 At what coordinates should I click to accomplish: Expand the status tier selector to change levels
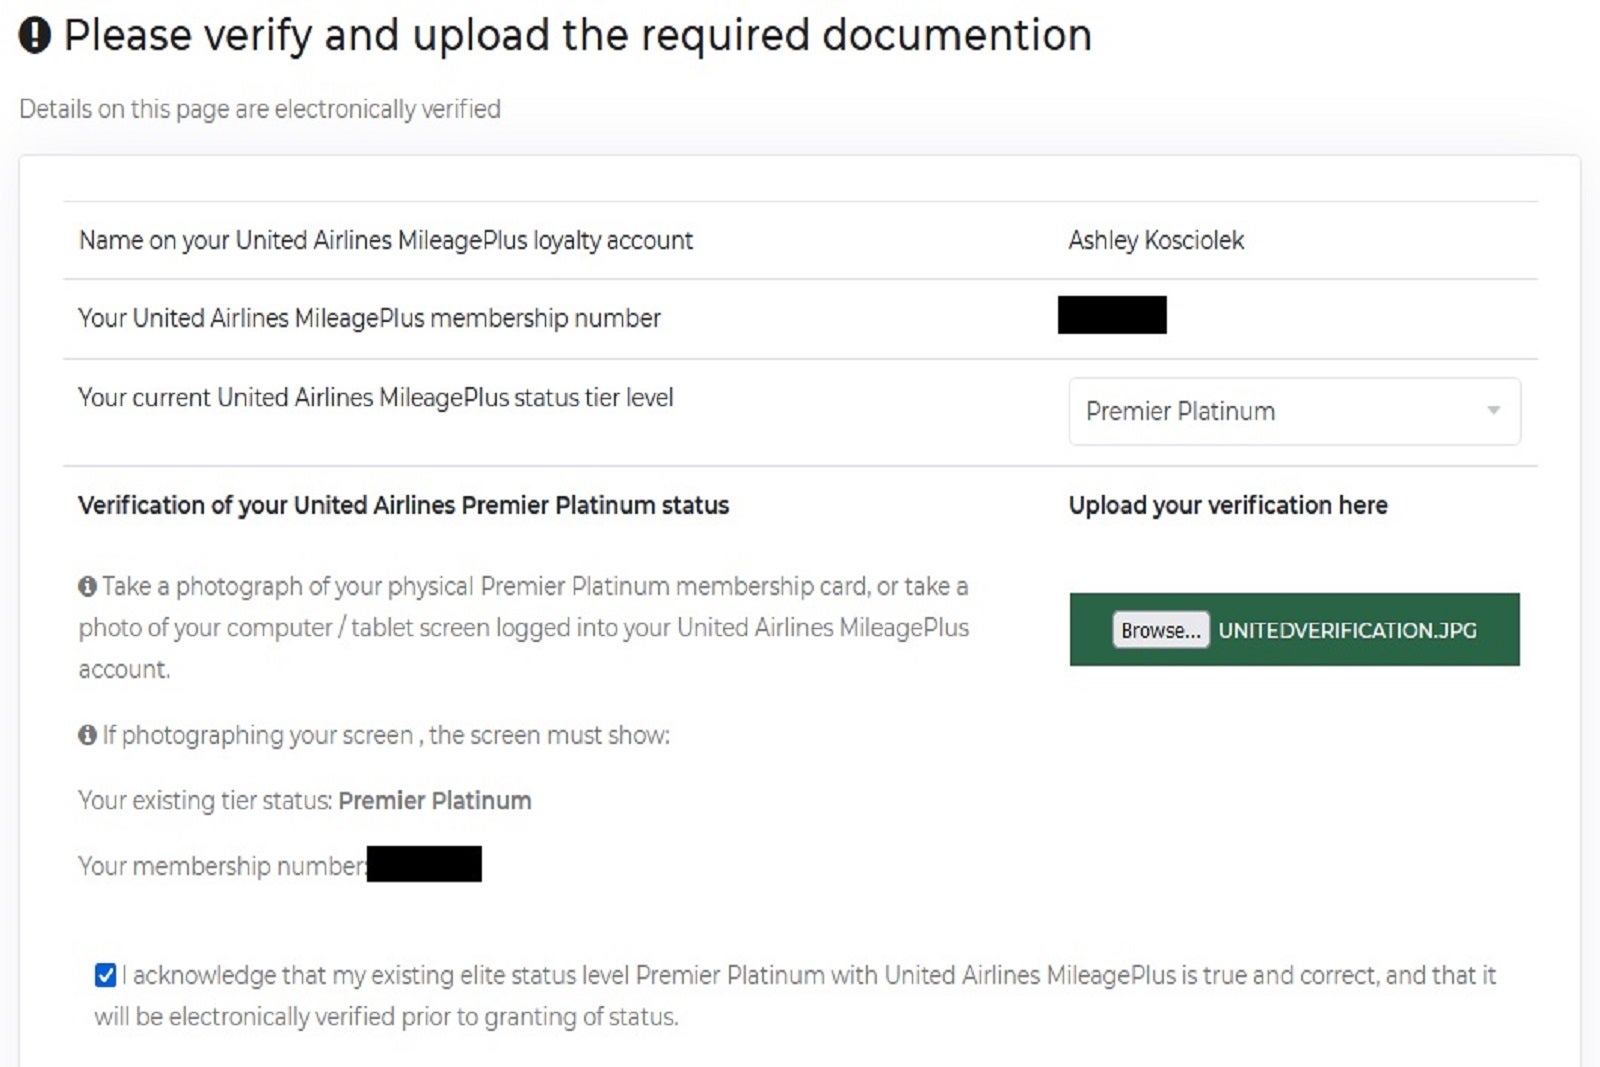1293,411
